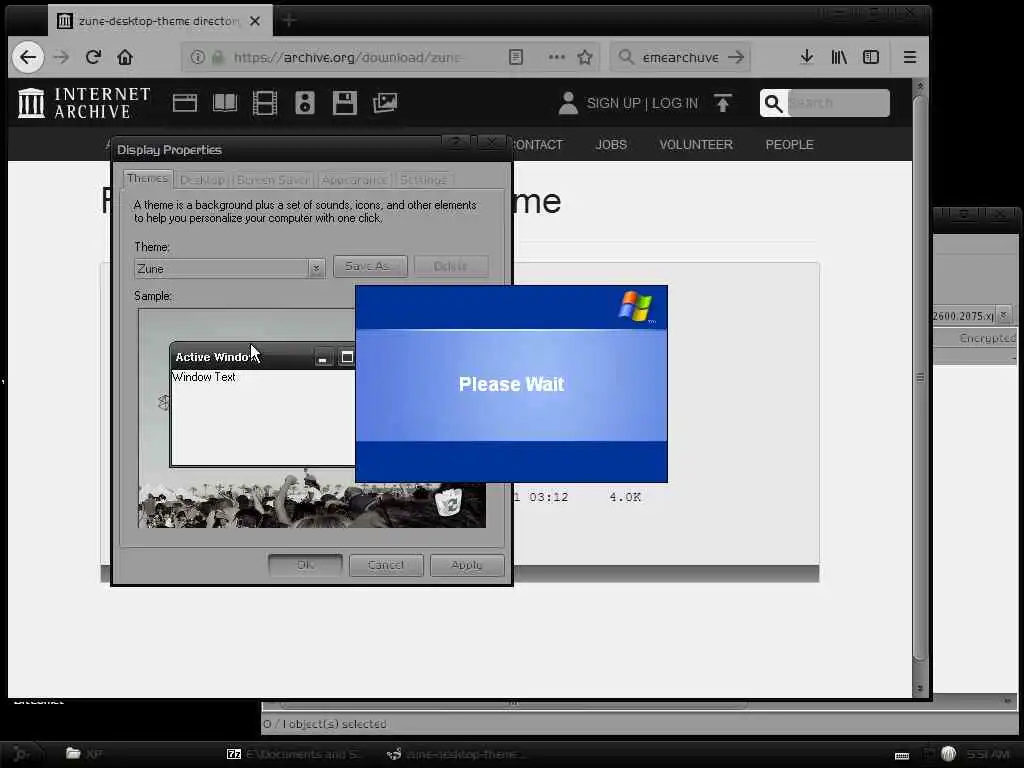Click the Internet Archive logo
This screenshot has width=1024, height=768.
(x=84, y=103)
